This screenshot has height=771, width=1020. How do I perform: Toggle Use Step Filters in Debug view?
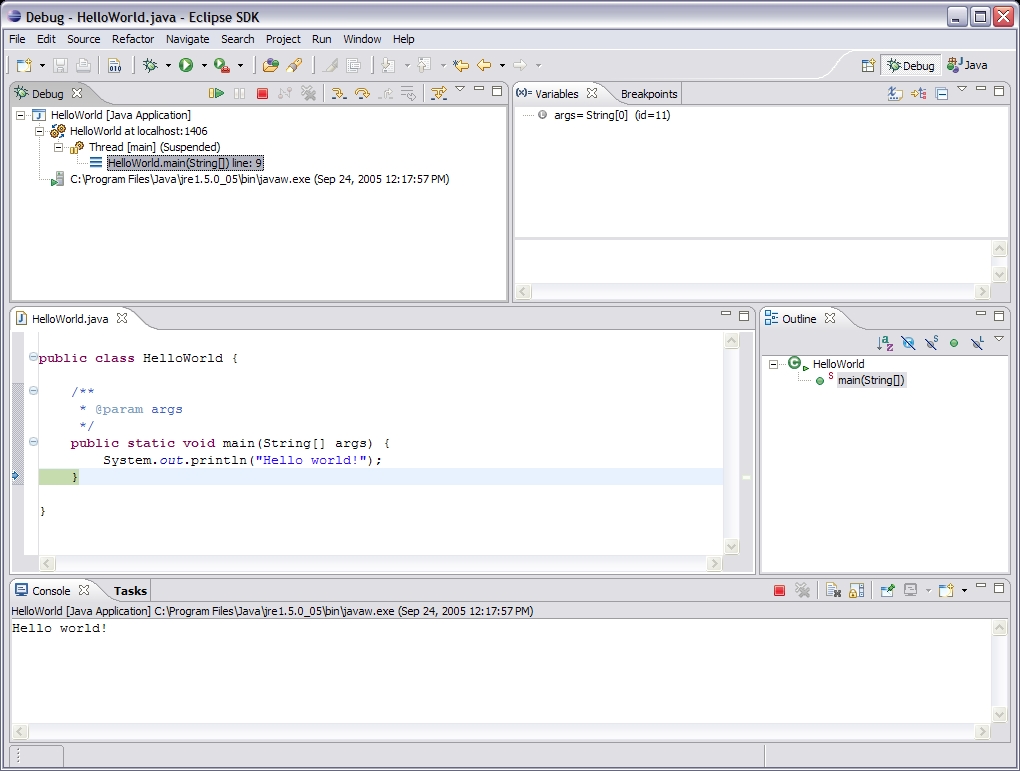(x=439, y=94)
